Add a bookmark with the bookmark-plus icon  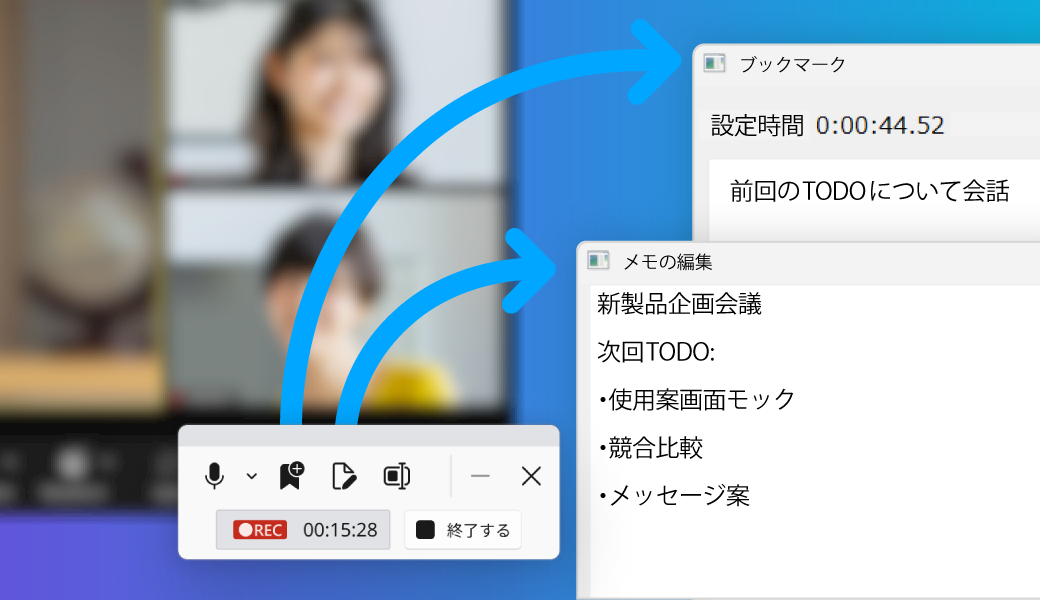pos(290,476)
